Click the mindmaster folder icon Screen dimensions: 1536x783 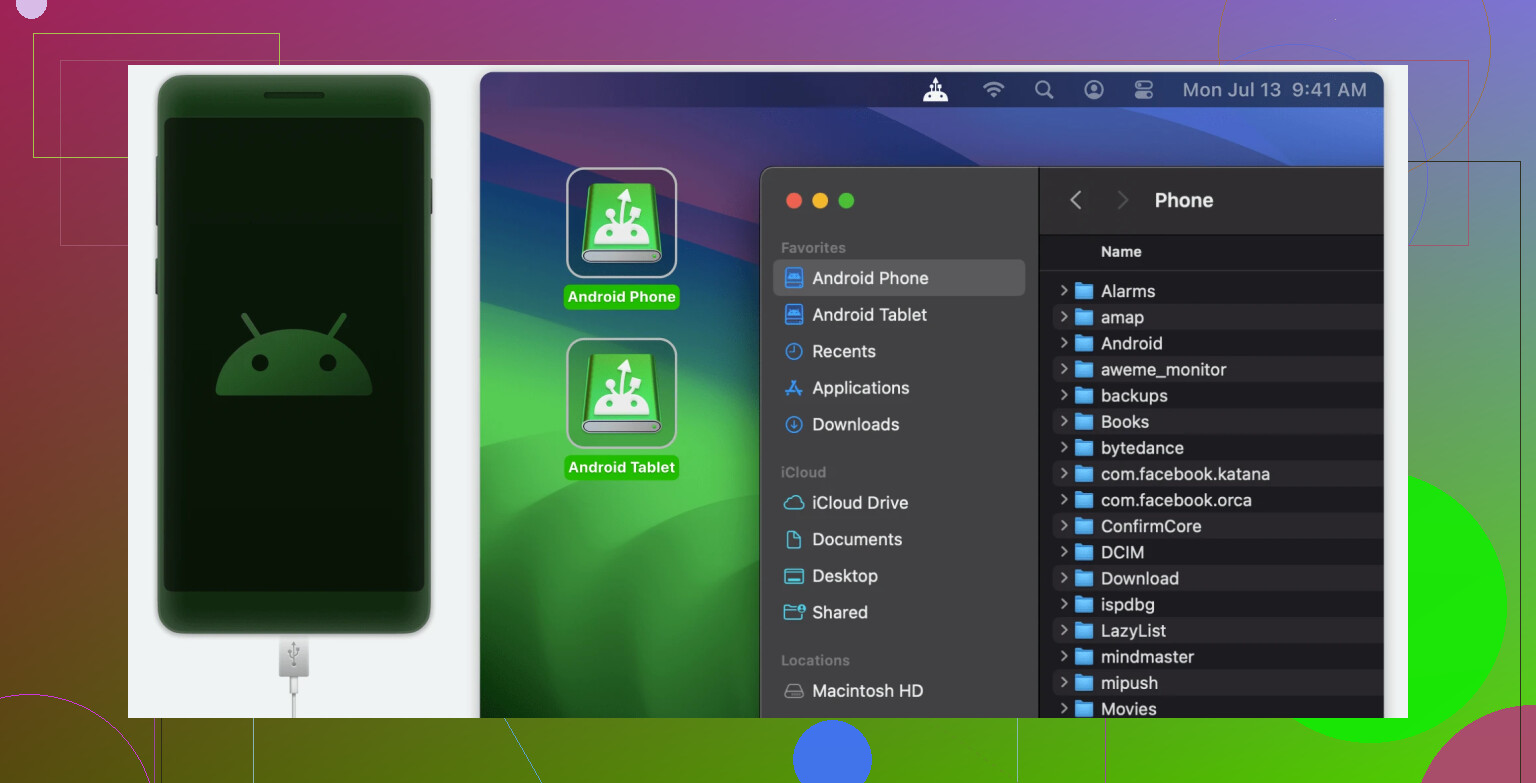click(x=1084, y=657)
